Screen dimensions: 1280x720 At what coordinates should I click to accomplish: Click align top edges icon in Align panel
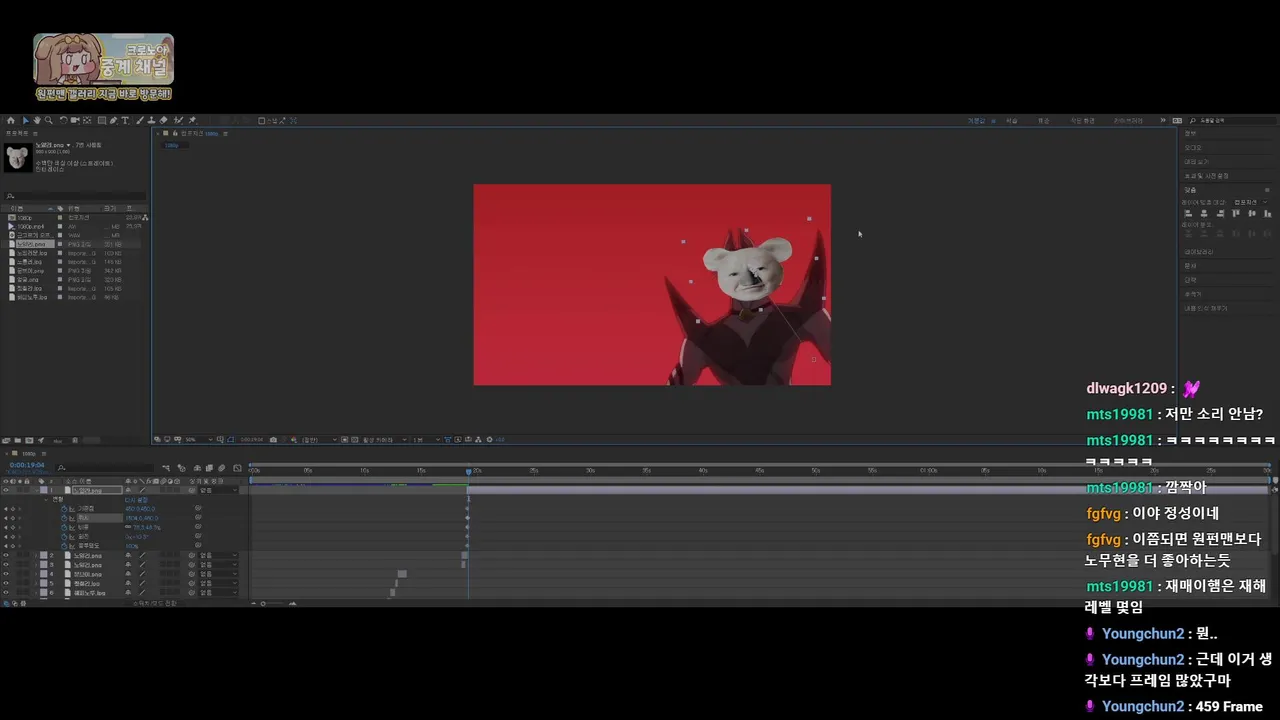tap(1236, 213)
